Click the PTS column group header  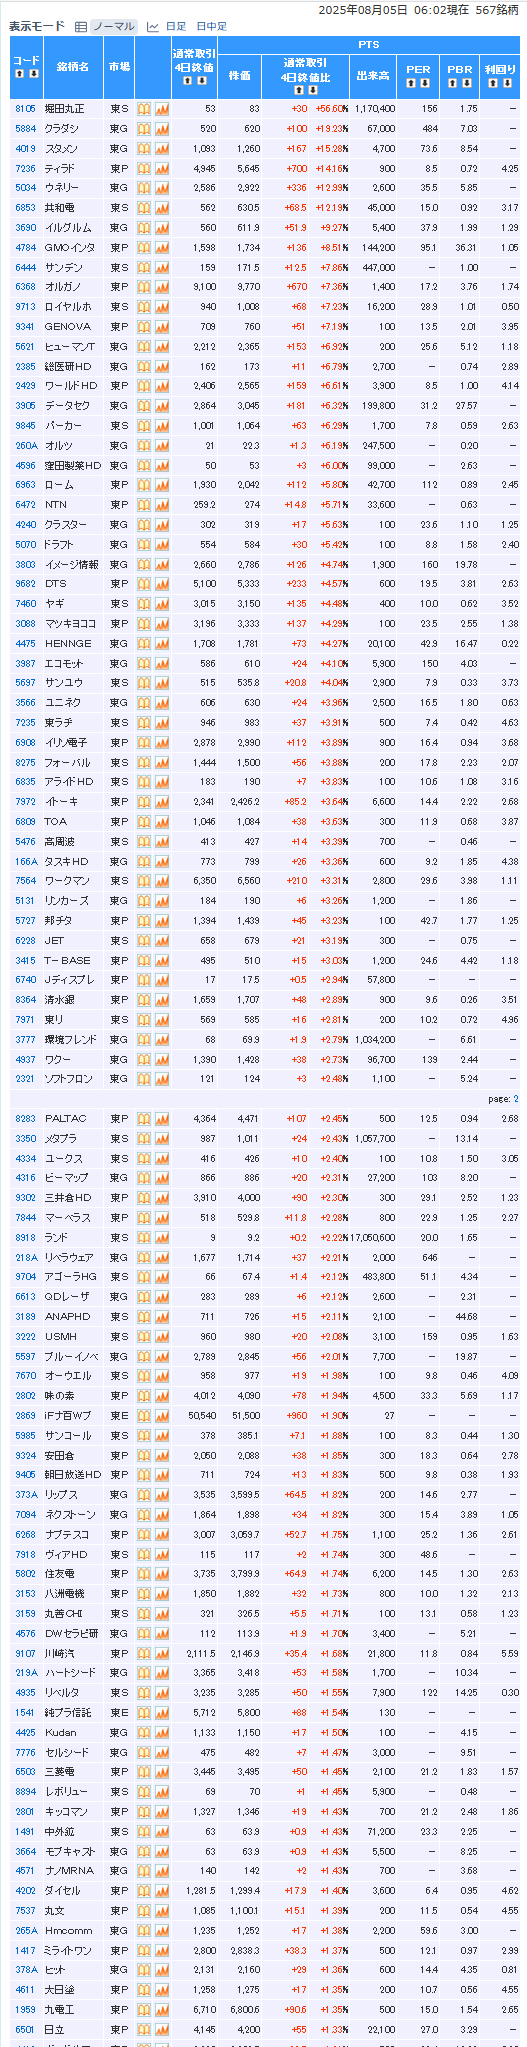(368, 45)
